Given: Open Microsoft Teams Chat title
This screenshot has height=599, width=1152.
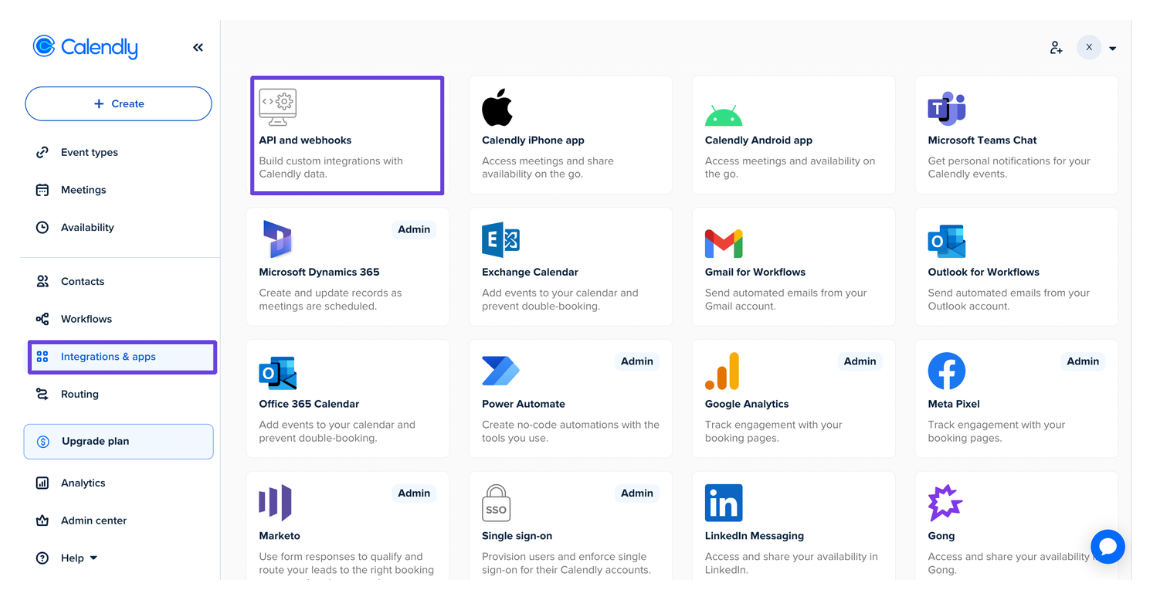Looking at the screenshot, I should [982, 140].
